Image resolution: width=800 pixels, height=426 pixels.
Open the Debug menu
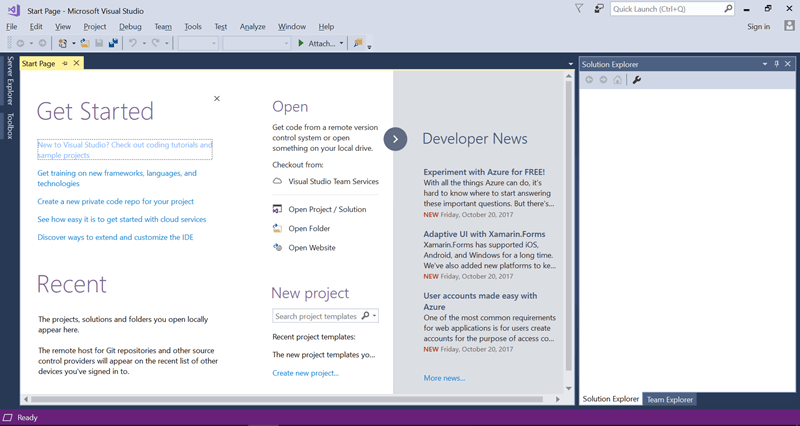[x=129, y=26]
